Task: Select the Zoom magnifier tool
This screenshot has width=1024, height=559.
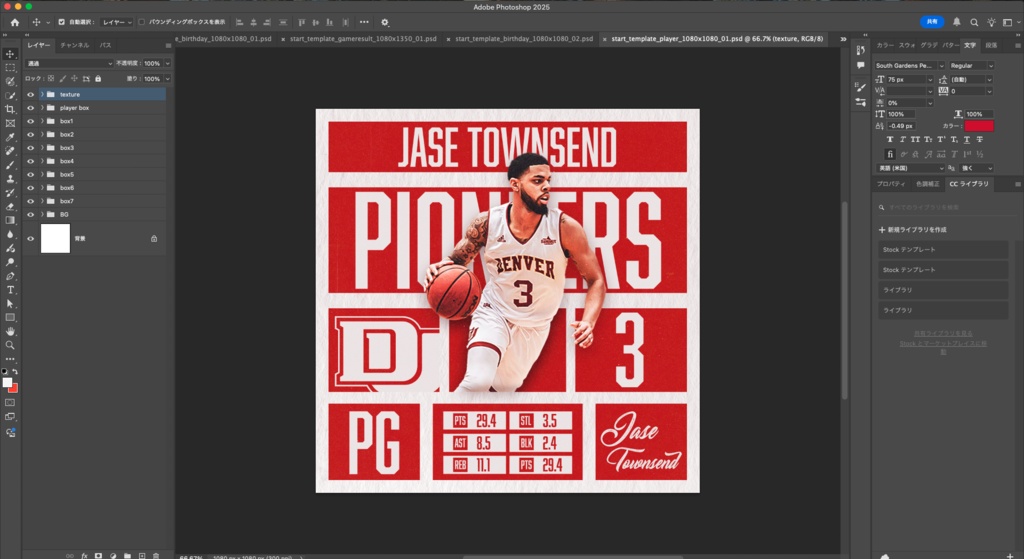Action: (10, 345)
